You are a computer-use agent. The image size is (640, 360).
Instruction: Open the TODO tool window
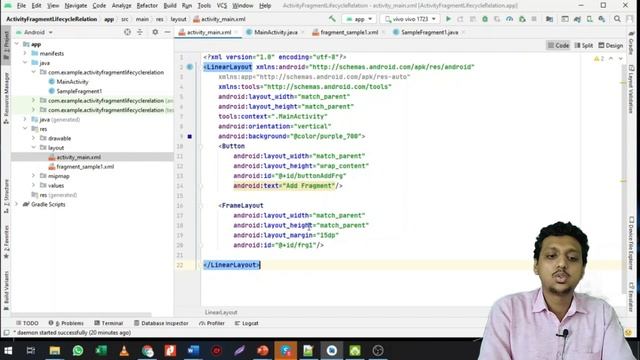tap(27, 323)
